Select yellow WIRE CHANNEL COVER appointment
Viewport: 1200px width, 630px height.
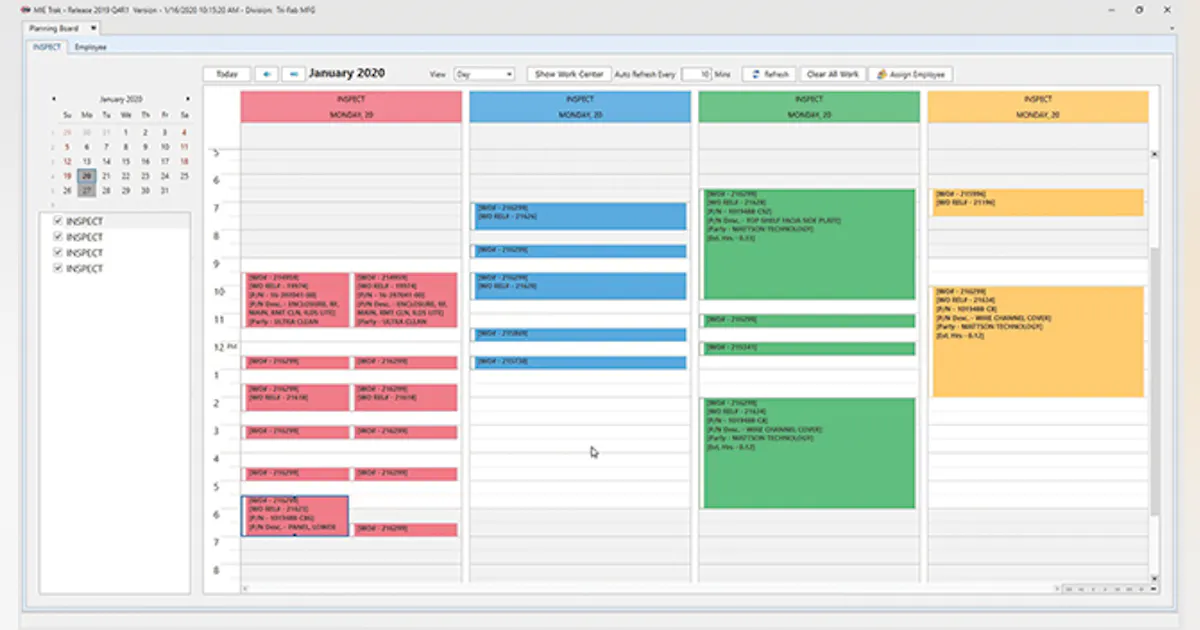coord(1038,341)
